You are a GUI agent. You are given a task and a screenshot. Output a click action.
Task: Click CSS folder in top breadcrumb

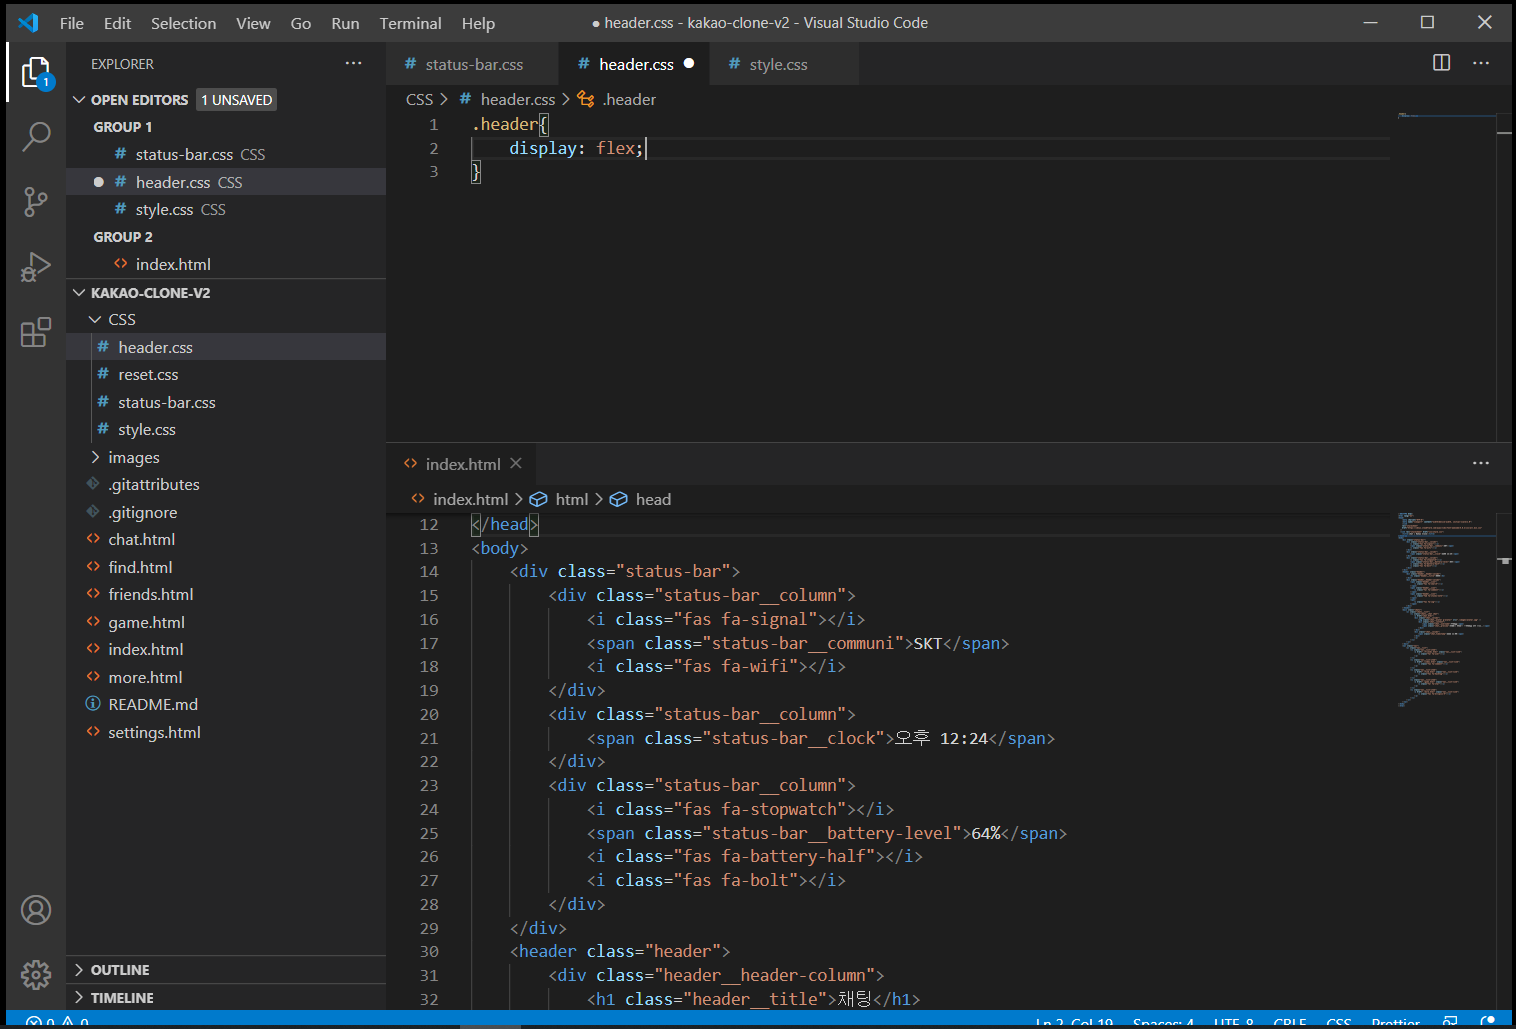[419, 99]
